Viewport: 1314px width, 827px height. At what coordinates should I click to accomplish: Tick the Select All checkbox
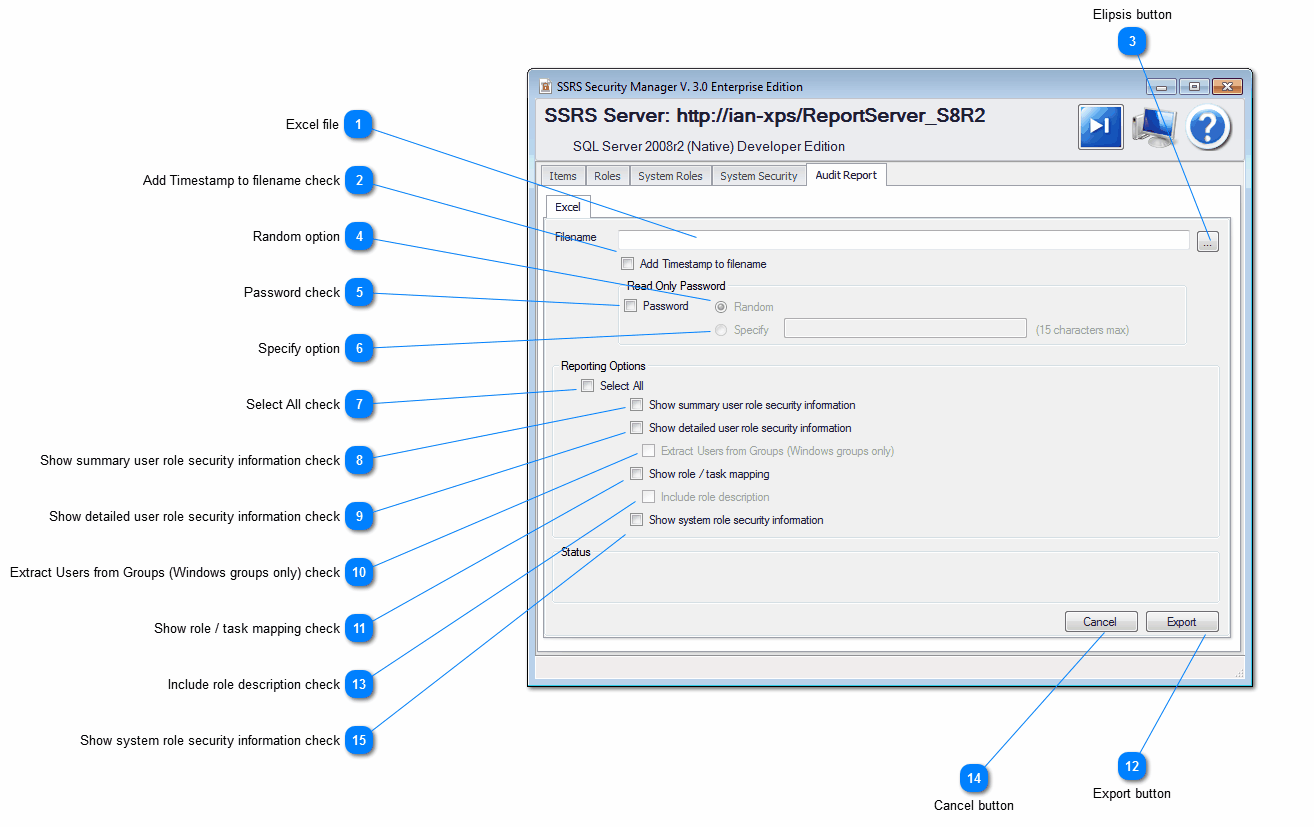[588, 386]
